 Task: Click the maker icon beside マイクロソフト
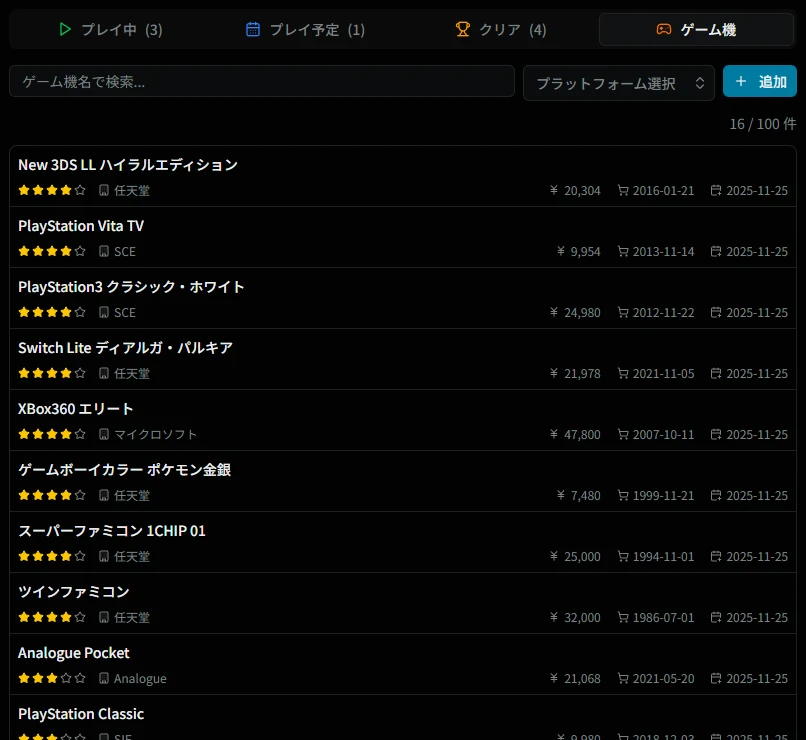click(x=104, y=434)
